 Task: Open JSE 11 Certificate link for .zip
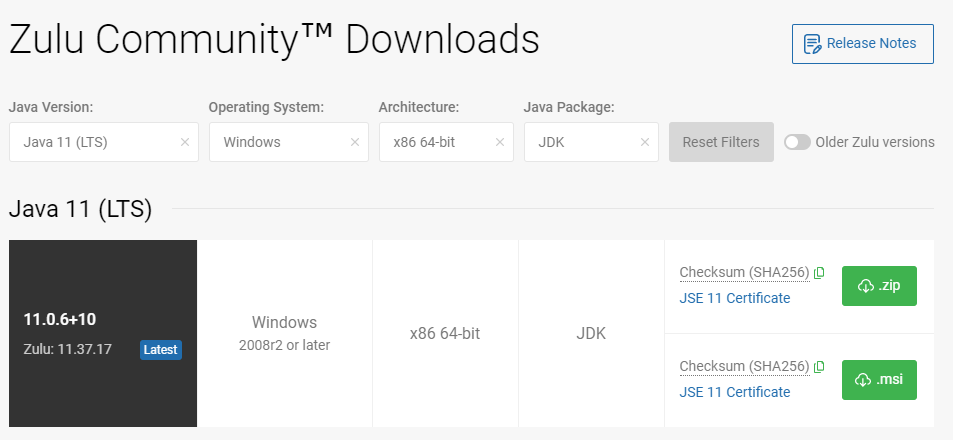click(x=735, y=298)
